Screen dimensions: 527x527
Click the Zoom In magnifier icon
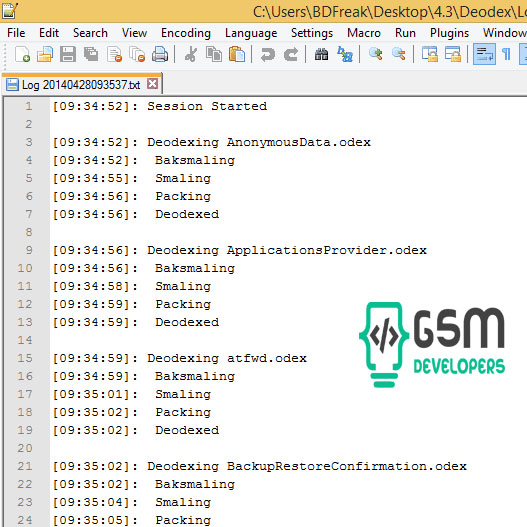(376, 54)
